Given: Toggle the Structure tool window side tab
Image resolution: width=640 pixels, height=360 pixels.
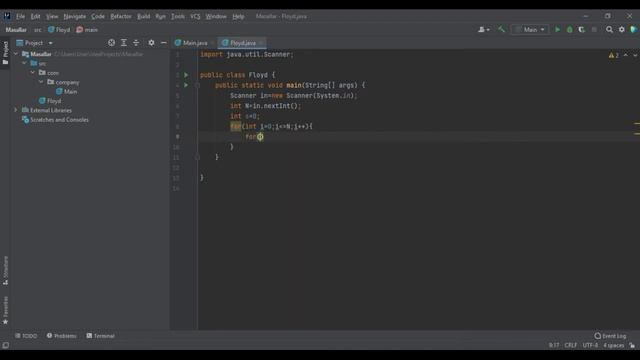Looking at the screenshot, I should tap(5, 271).
